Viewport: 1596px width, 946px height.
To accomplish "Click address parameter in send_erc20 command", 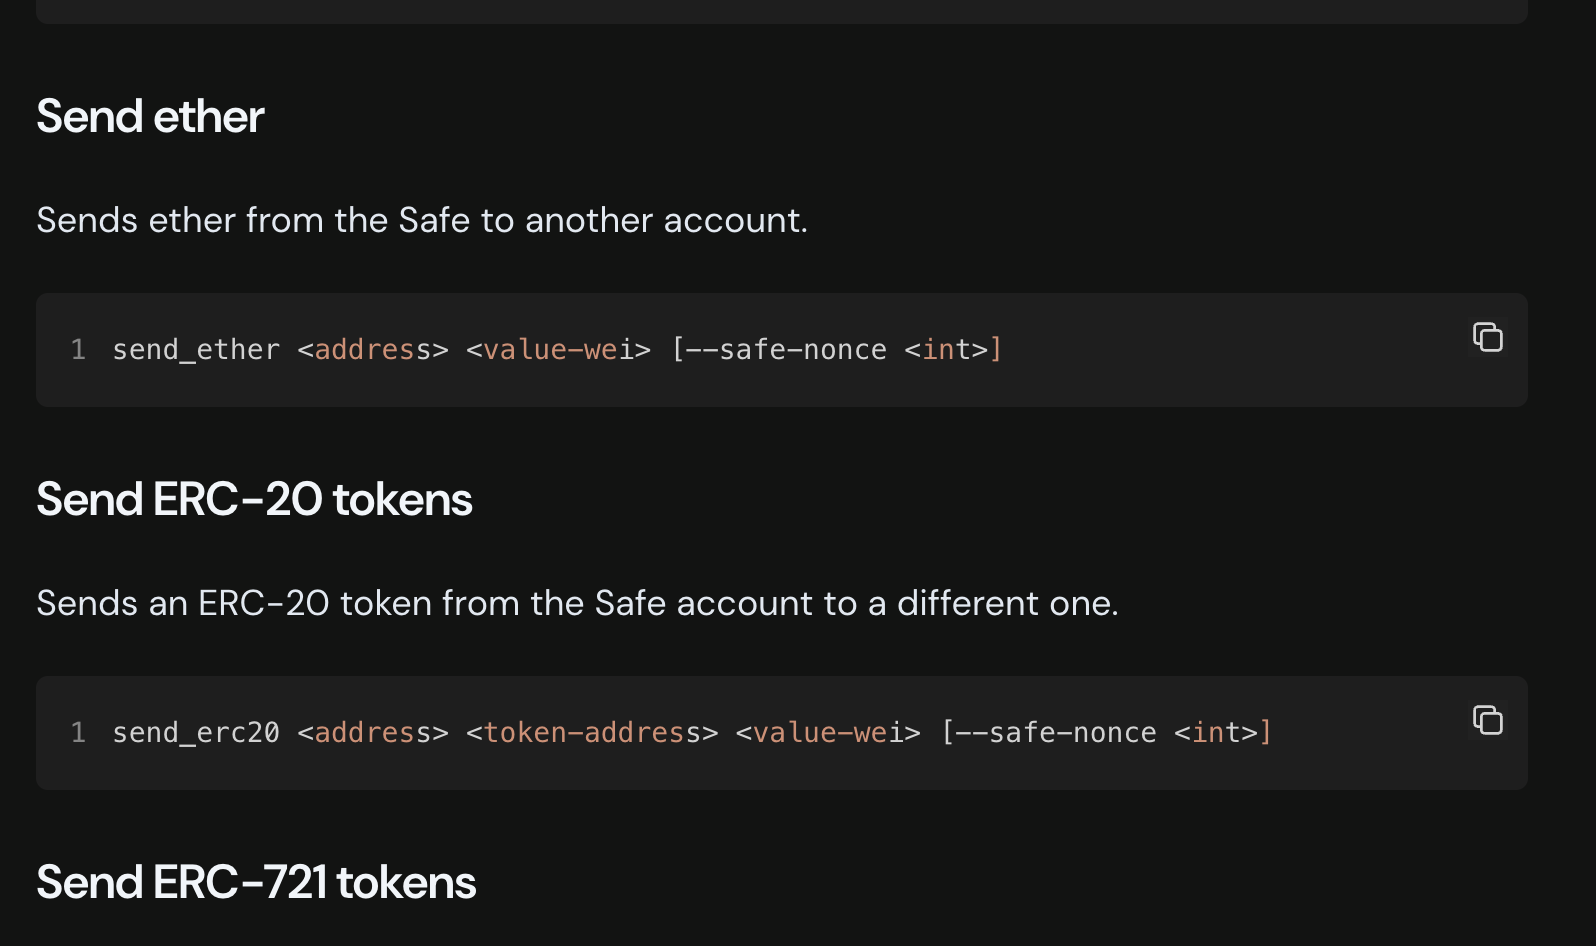I will [373, 733].
